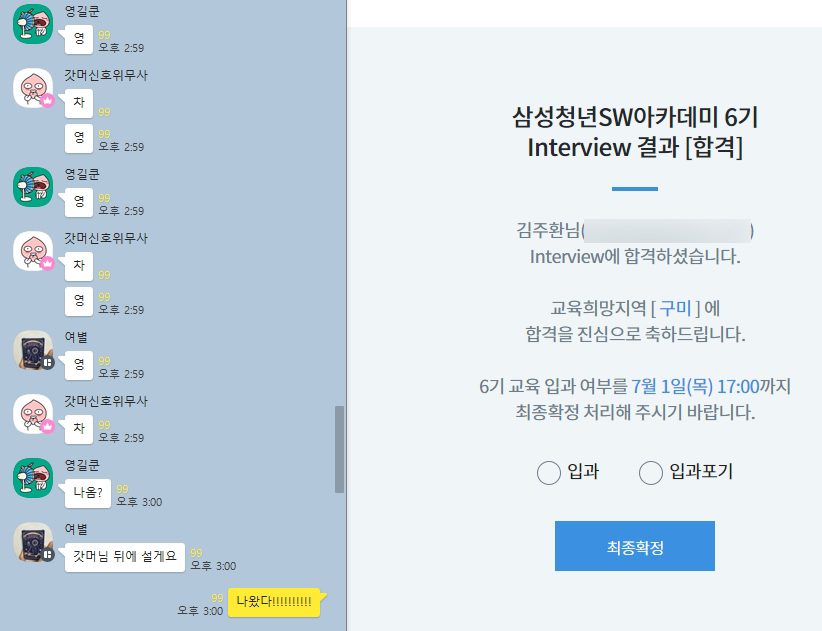Click the 최종확정 button
Image resolution: width=822 pixels, height=631 pixels.
pos(635,546)
